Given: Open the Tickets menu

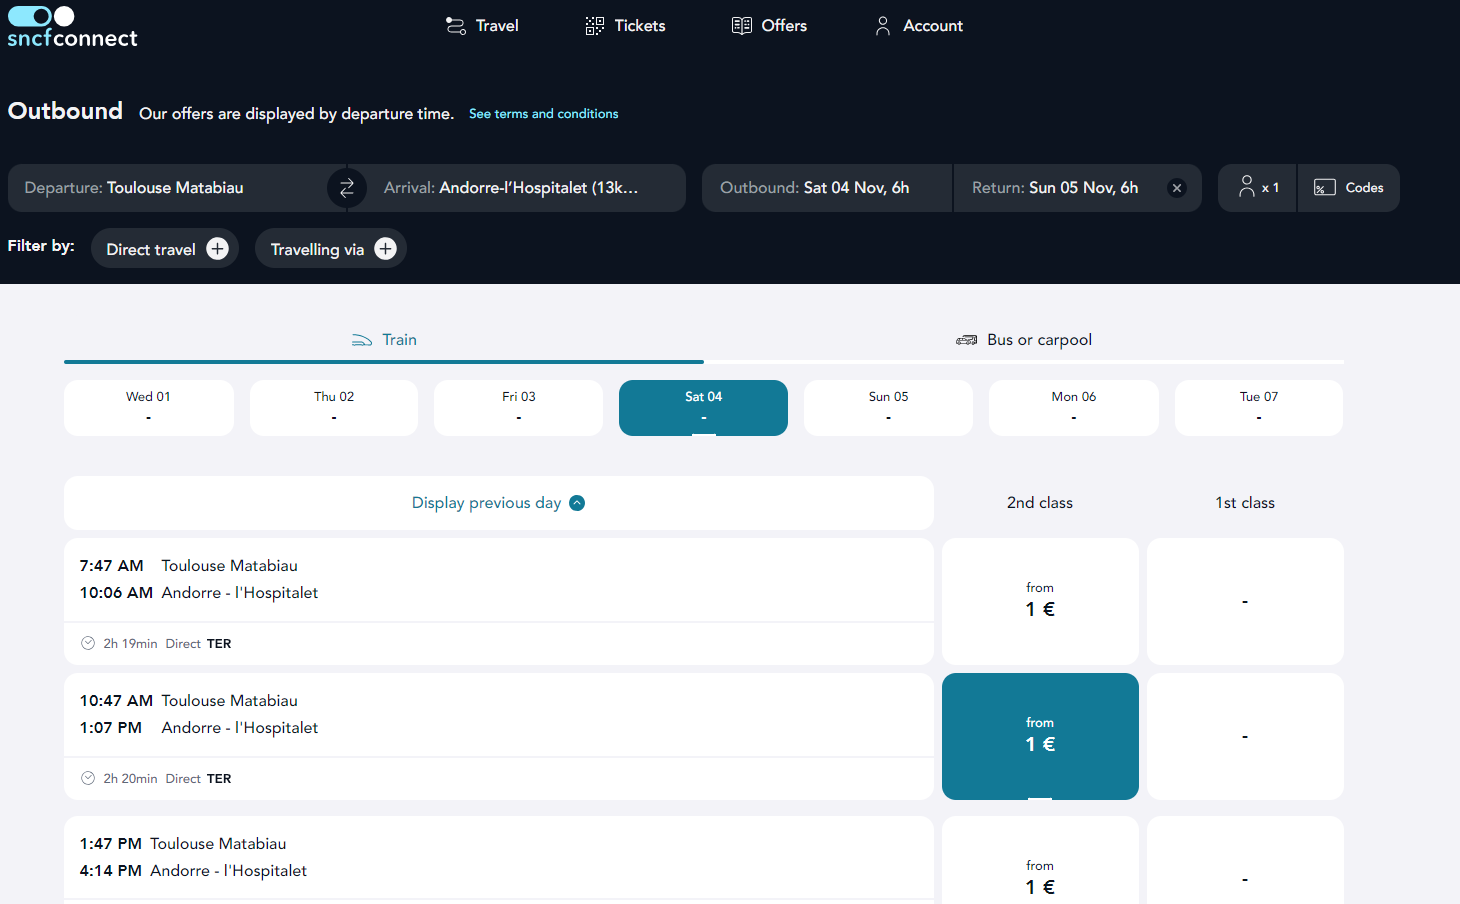Looking at the screenshot, I should tap(625, 26).
